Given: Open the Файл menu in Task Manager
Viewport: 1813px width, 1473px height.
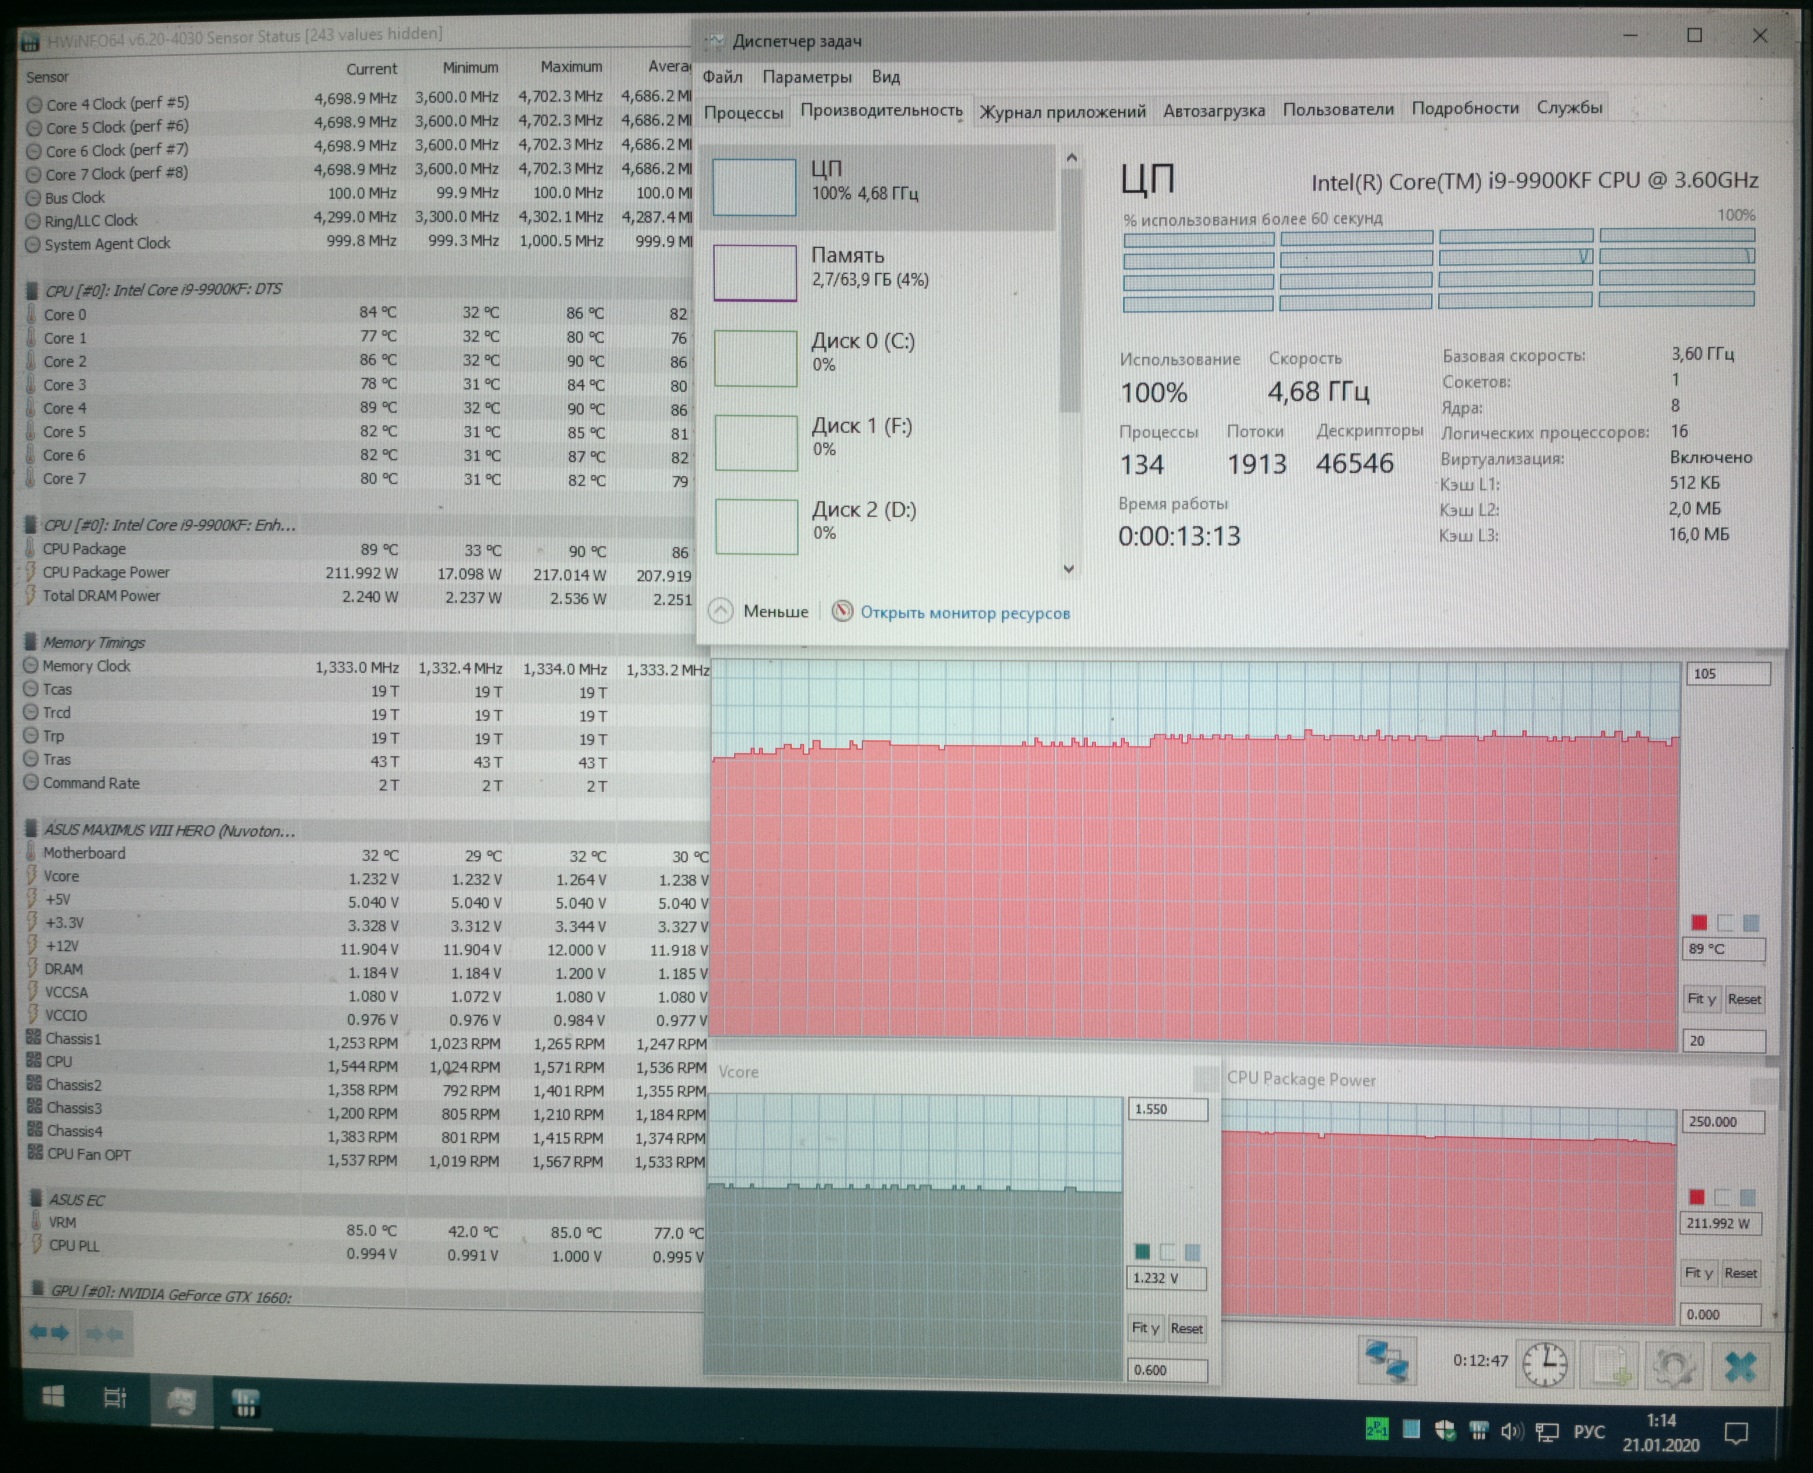Looking at the screenshot, I should [722, 77].
